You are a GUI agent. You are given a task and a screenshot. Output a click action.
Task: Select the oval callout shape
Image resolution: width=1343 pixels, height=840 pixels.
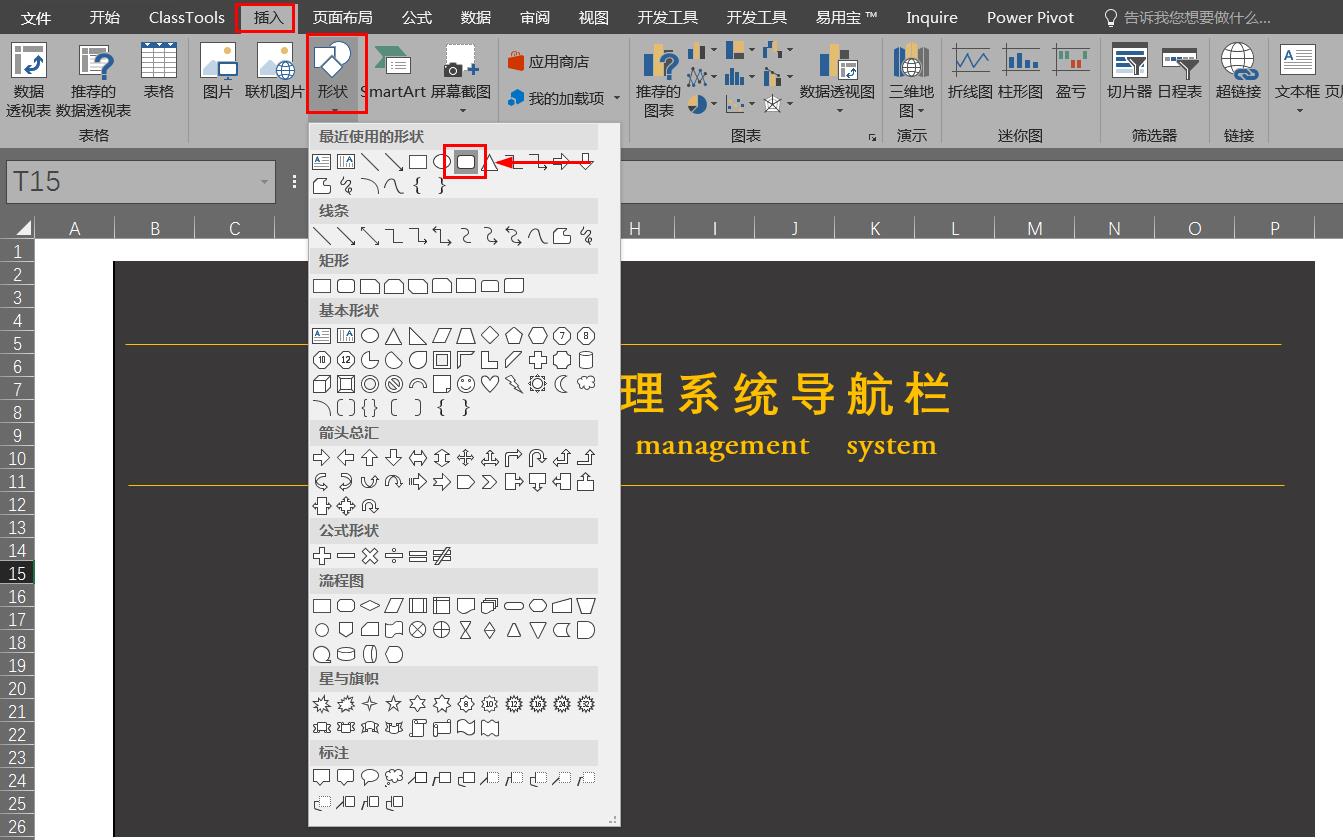coord(370,777)
